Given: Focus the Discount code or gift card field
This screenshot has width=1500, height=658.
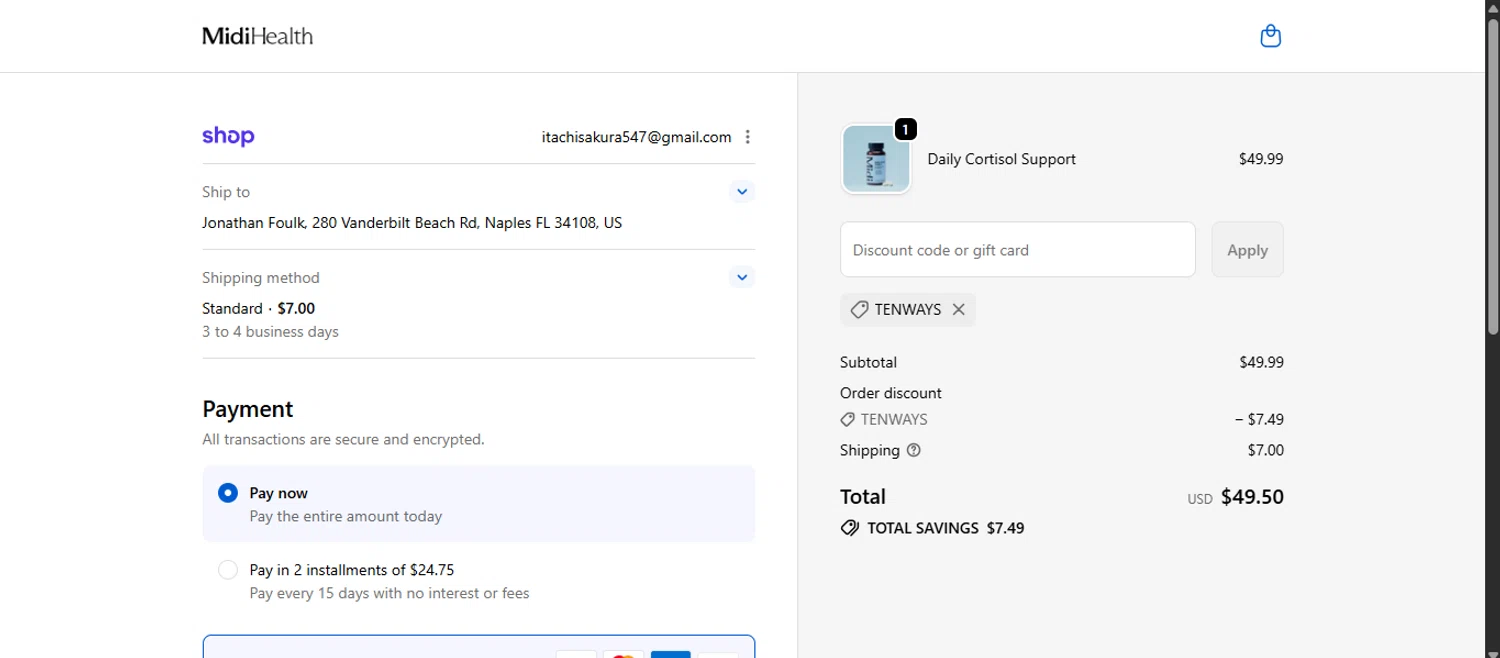Looking at the screenshot, I should coord(1018,250).
